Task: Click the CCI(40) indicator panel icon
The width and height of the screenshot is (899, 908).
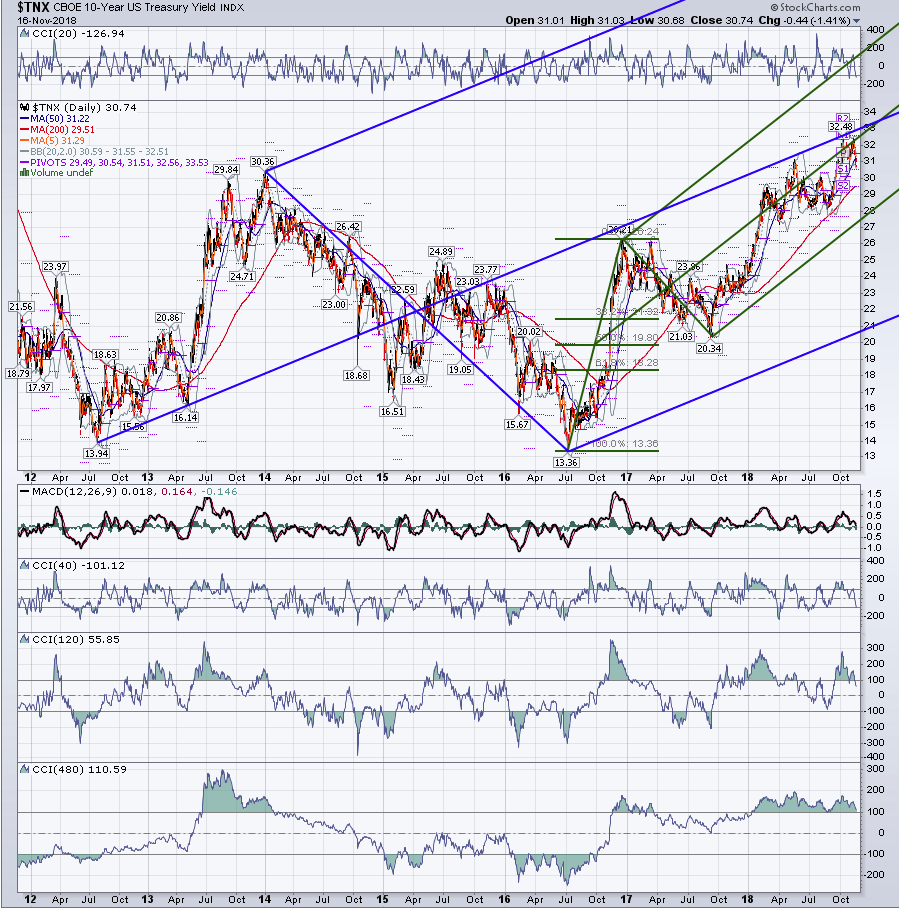Action: coord(24,565)
